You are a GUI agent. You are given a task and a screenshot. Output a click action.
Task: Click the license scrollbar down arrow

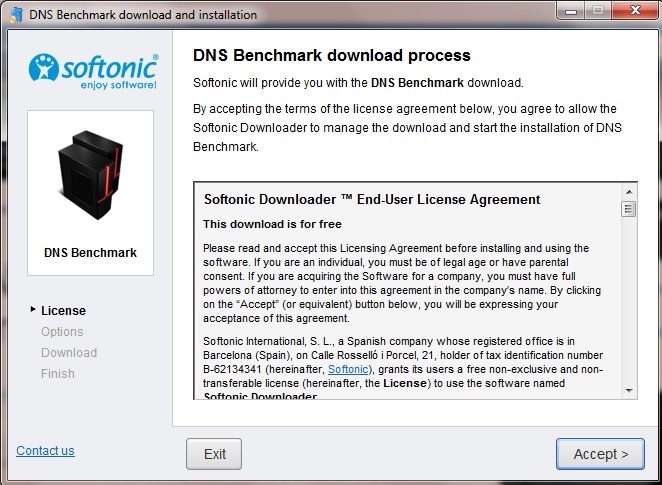point(629,390)
